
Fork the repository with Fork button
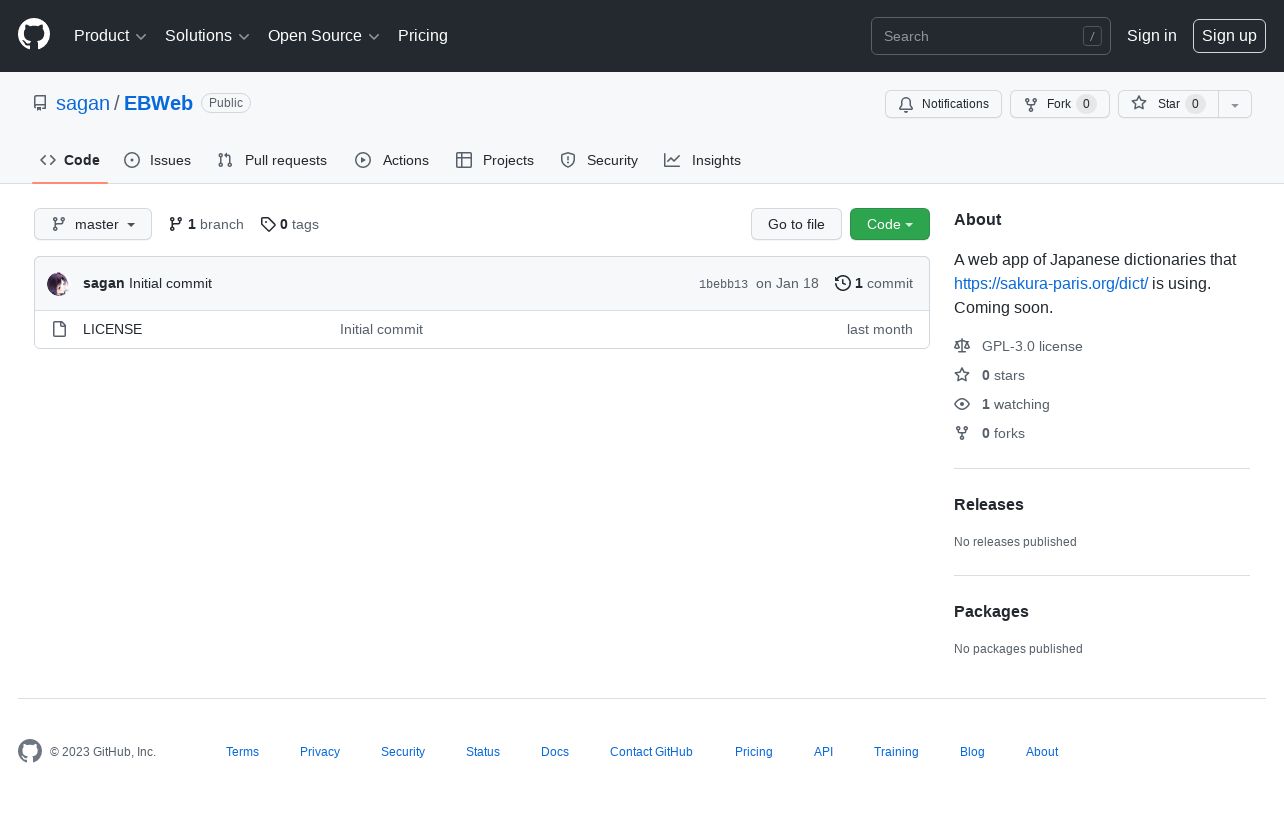click(1060, 104)
